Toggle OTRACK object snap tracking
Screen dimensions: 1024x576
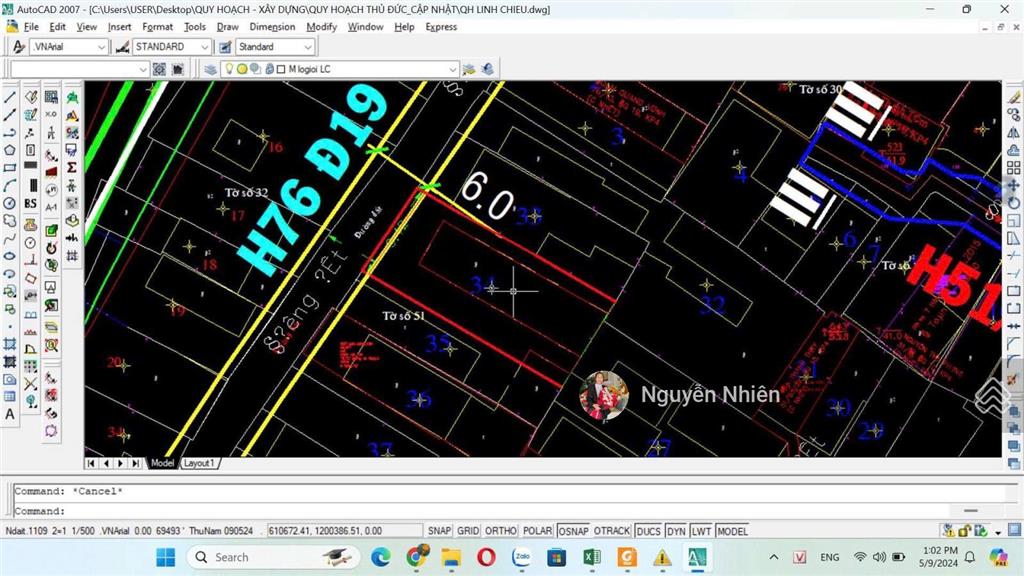(x=612, y=531)
